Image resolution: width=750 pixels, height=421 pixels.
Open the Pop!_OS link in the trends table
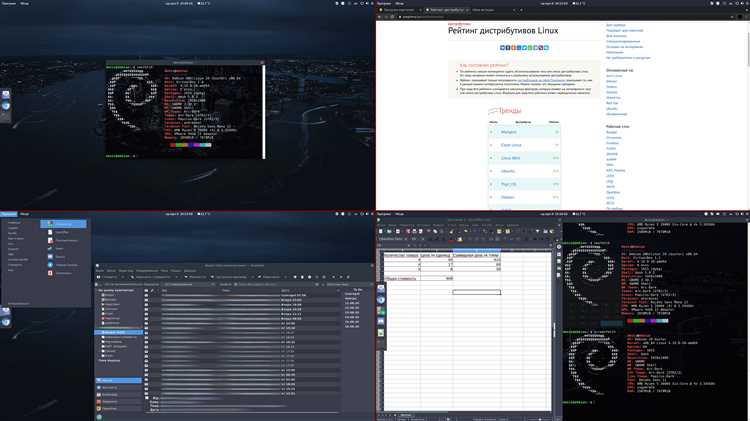click(508, 184)
